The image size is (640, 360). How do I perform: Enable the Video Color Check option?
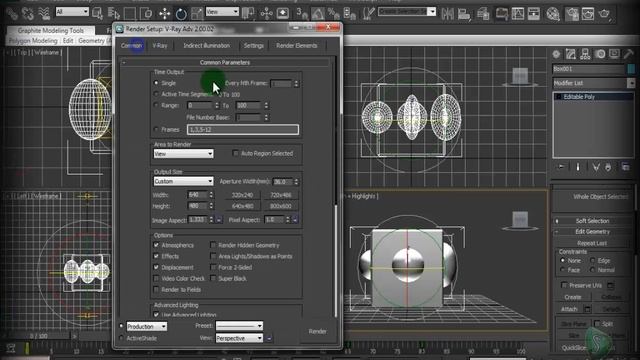(156, 278)
